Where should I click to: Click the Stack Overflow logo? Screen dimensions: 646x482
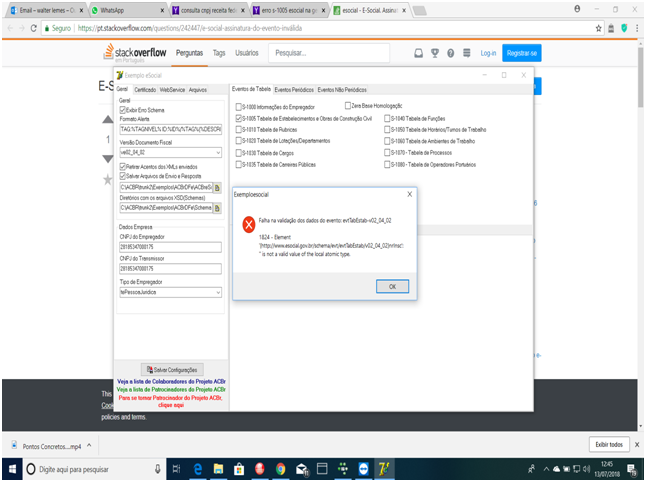pyautogui.click(x=135, y=53)
